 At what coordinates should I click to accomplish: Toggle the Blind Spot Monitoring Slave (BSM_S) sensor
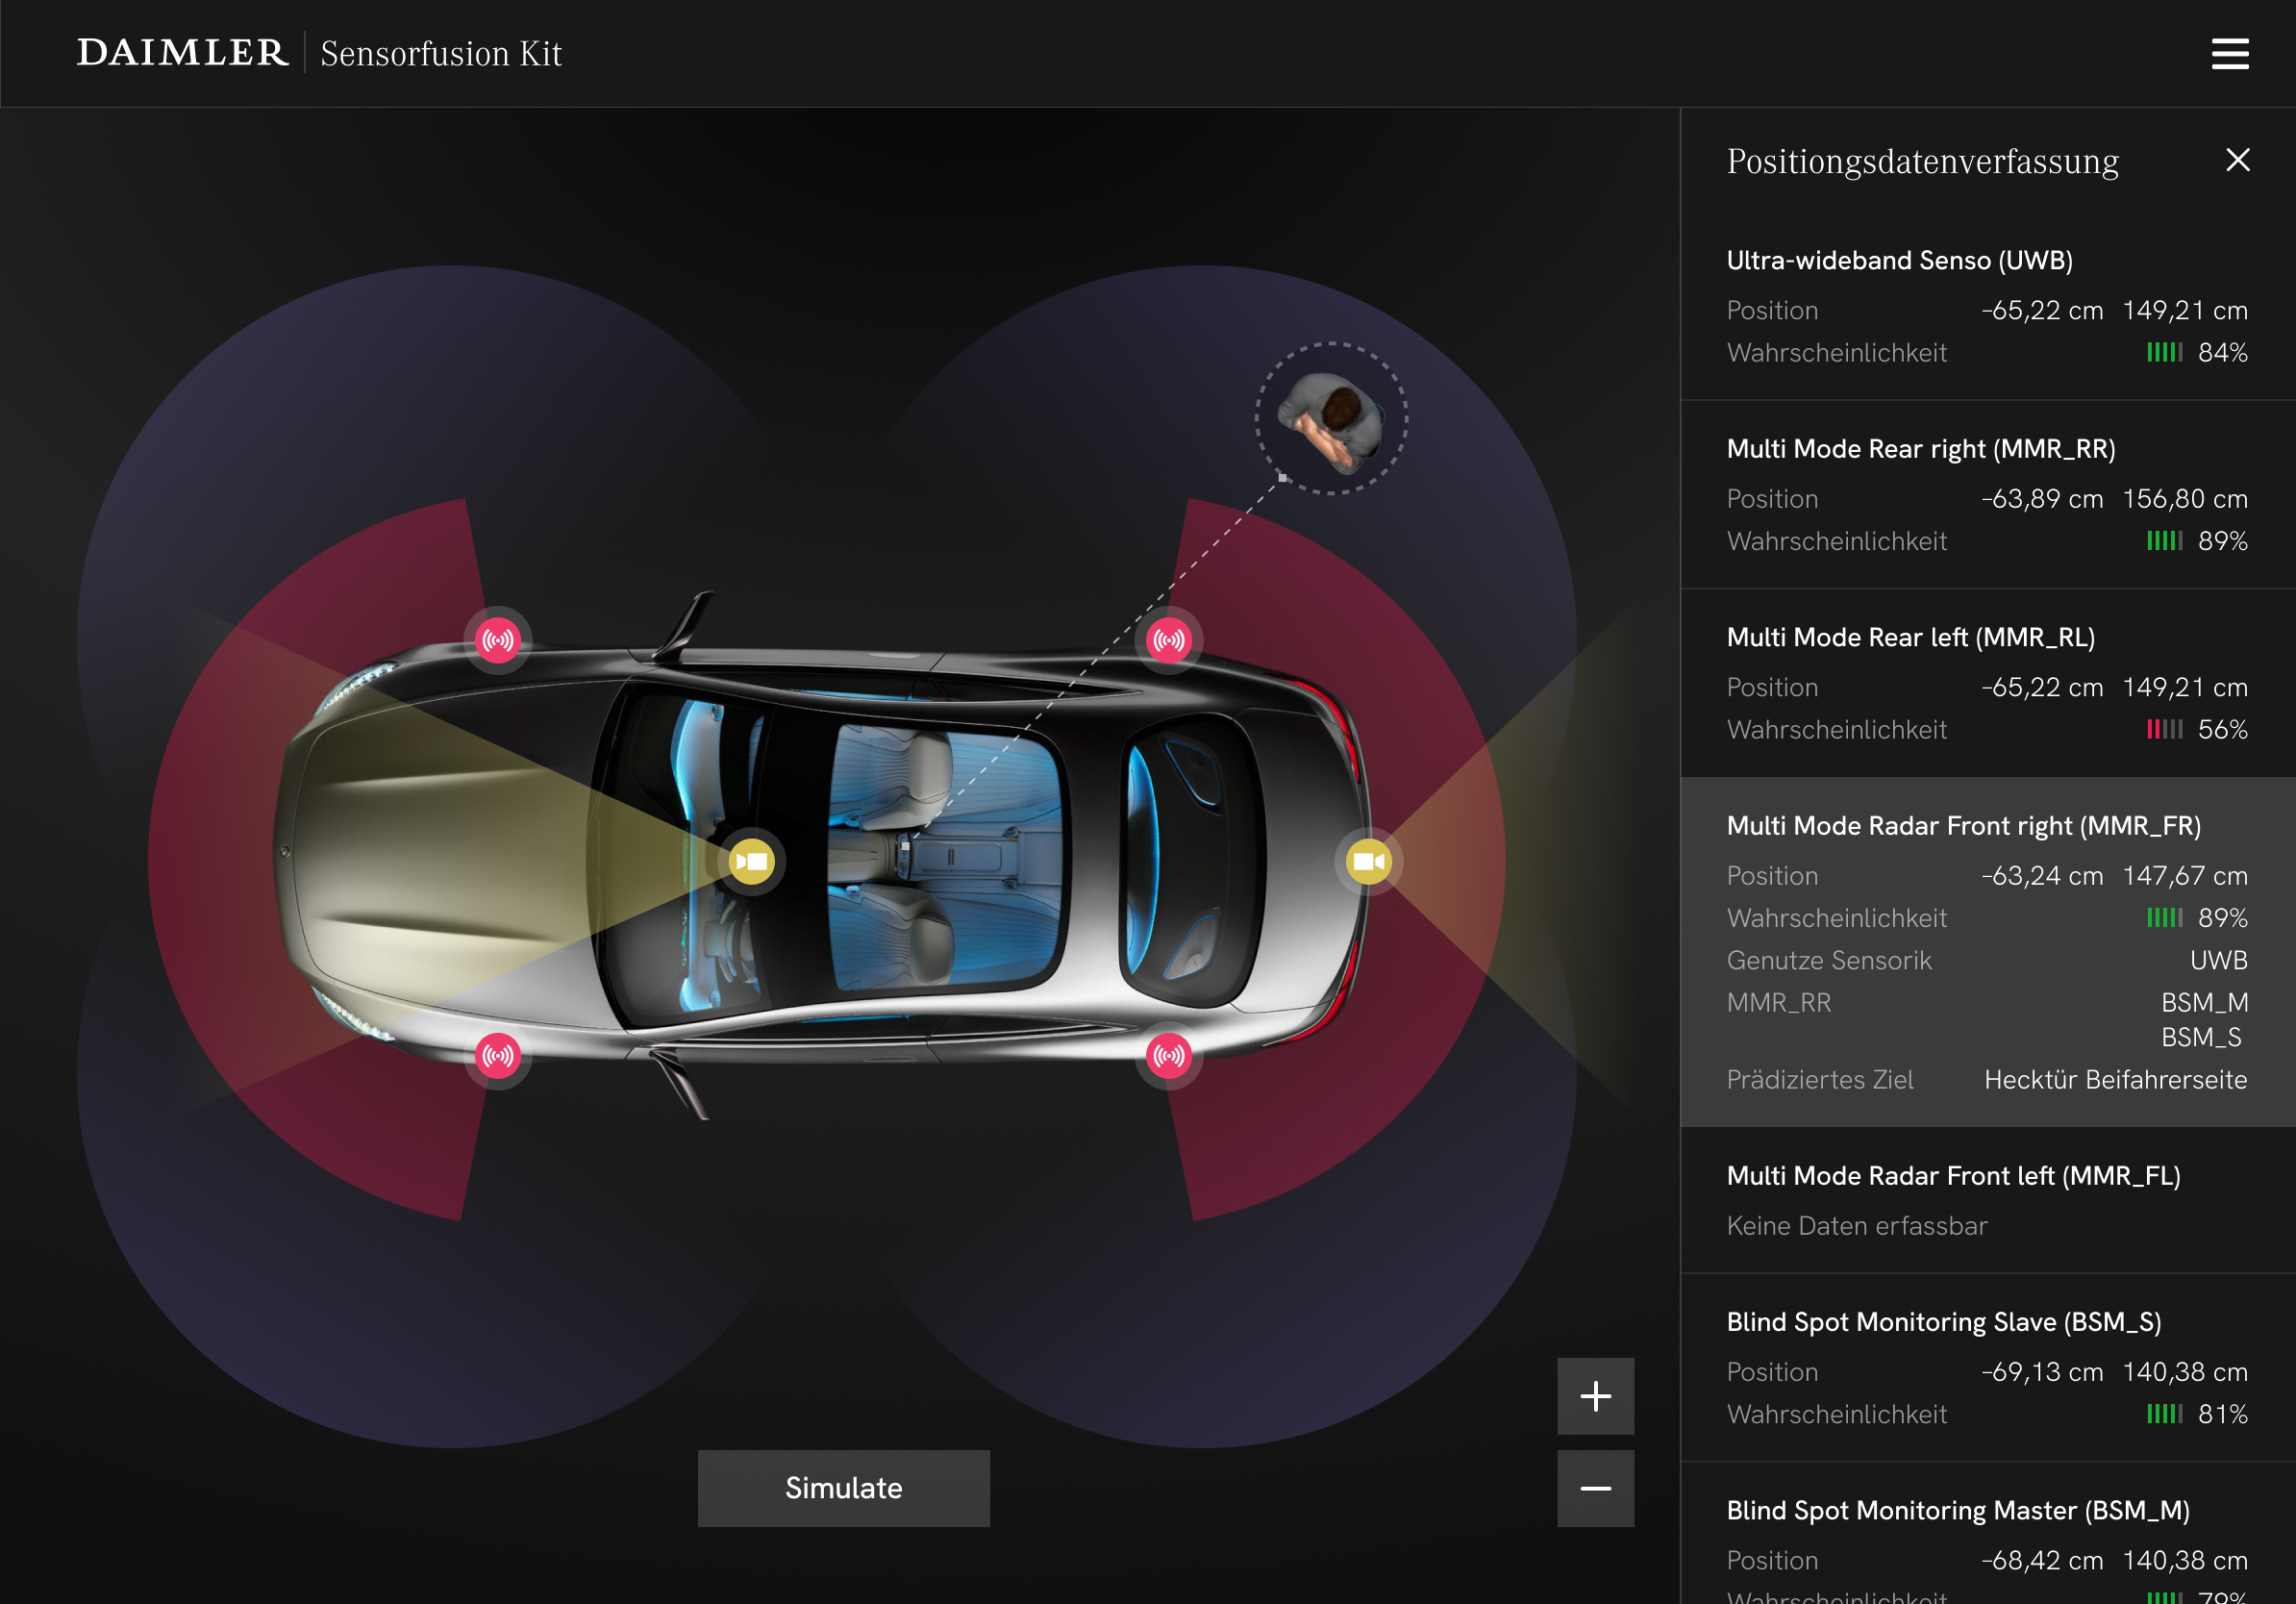1944,1321
